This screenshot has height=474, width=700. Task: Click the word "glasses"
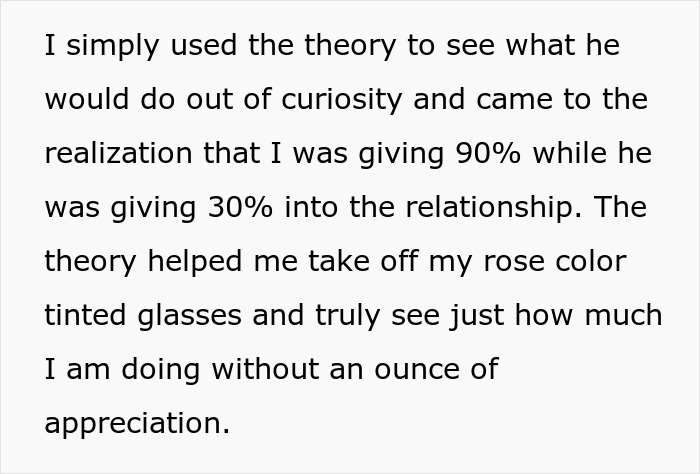[189, 316]
